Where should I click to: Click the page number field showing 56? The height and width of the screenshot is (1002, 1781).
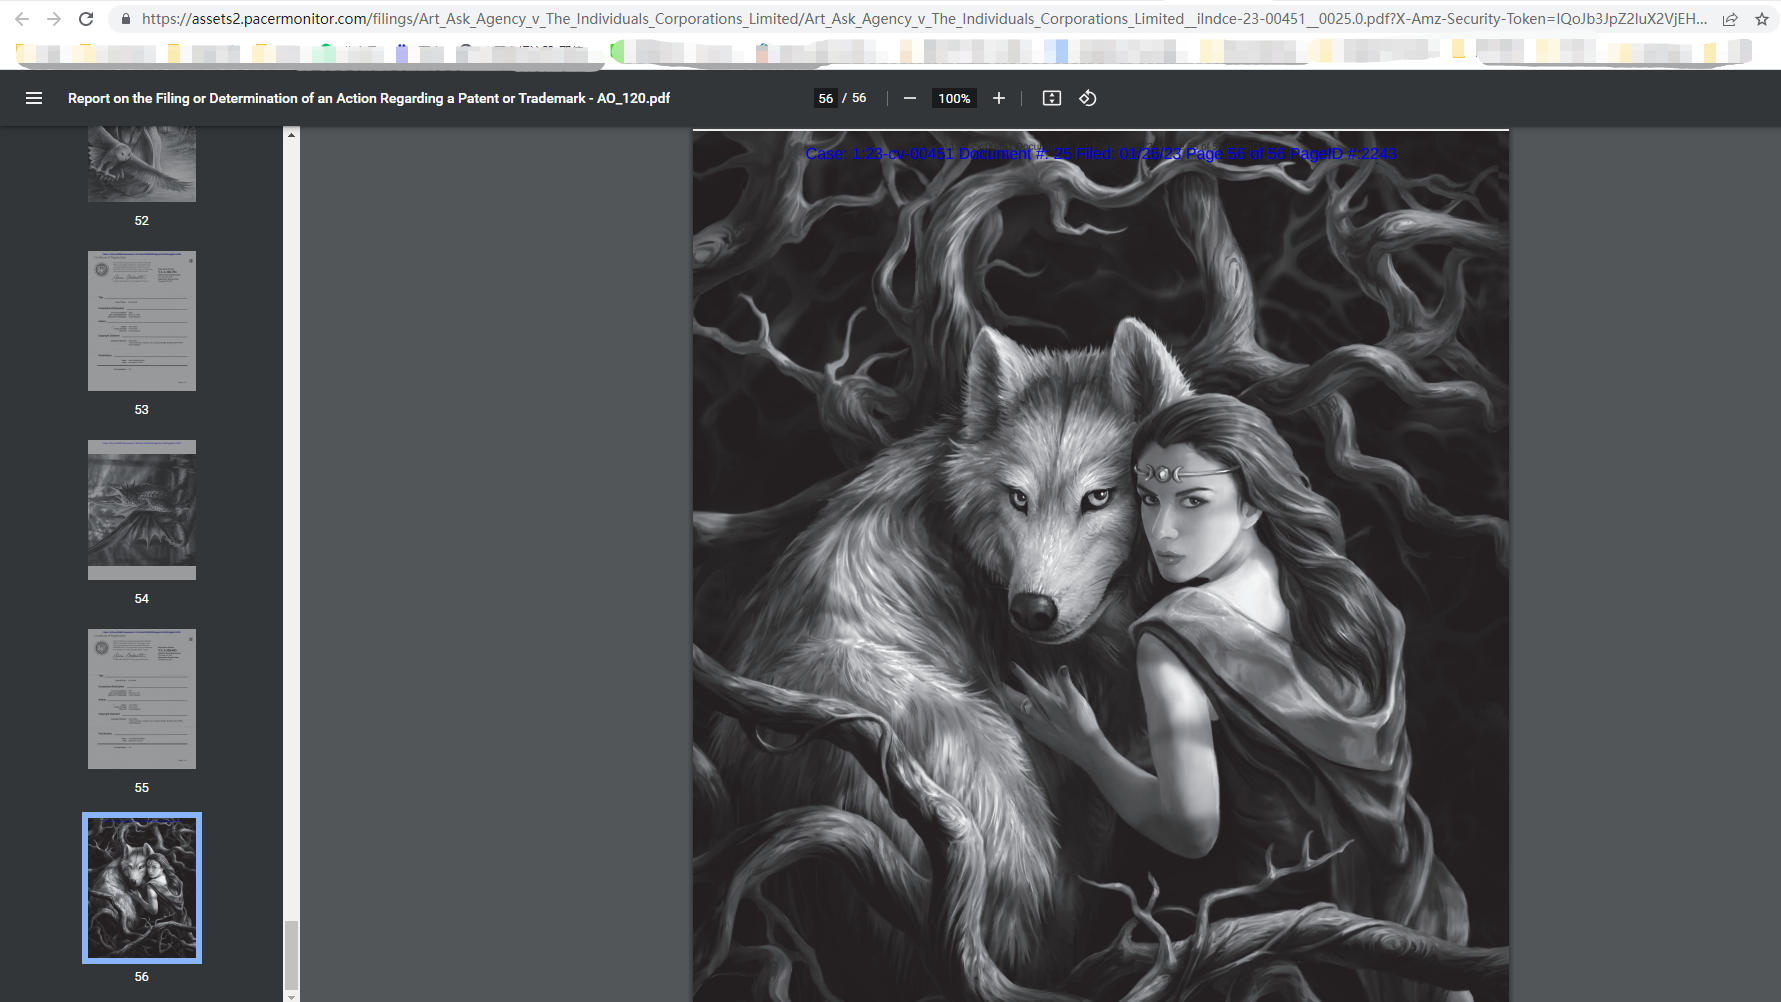click(x=825, y=98)
